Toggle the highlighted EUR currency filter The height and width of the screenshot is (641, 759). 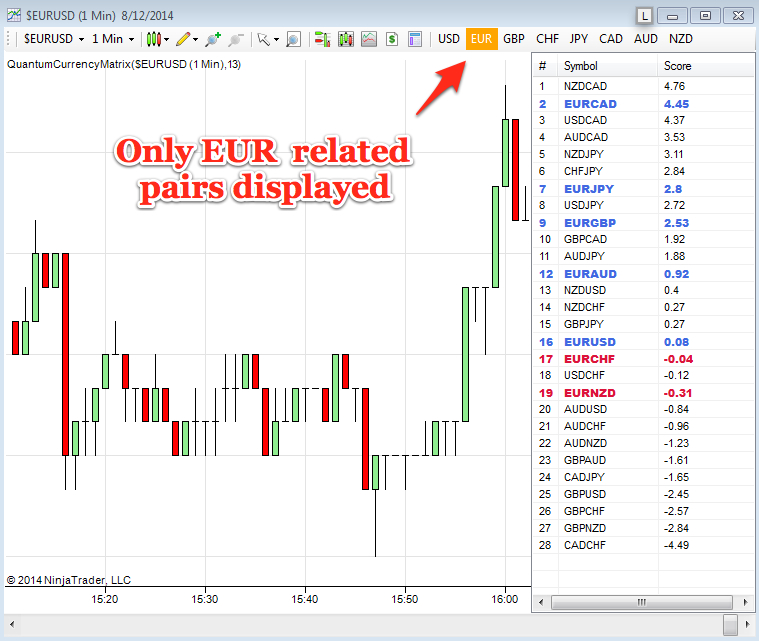tap(482, 39)
